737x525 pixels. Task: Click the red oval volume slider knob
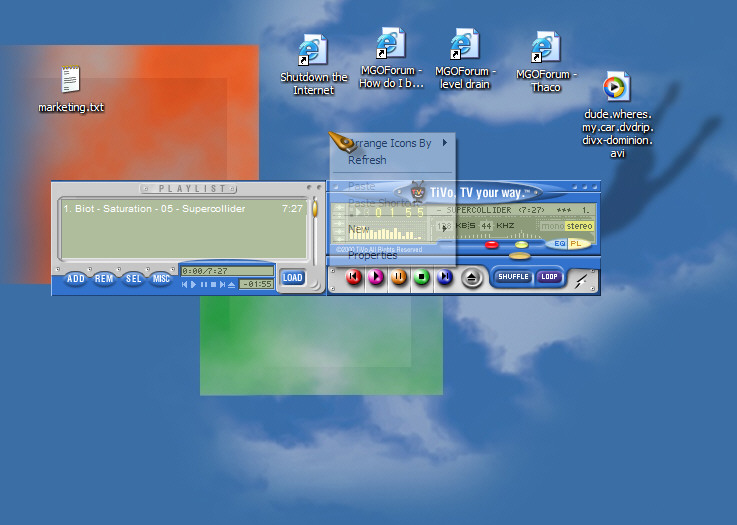[x=491, y=245]
